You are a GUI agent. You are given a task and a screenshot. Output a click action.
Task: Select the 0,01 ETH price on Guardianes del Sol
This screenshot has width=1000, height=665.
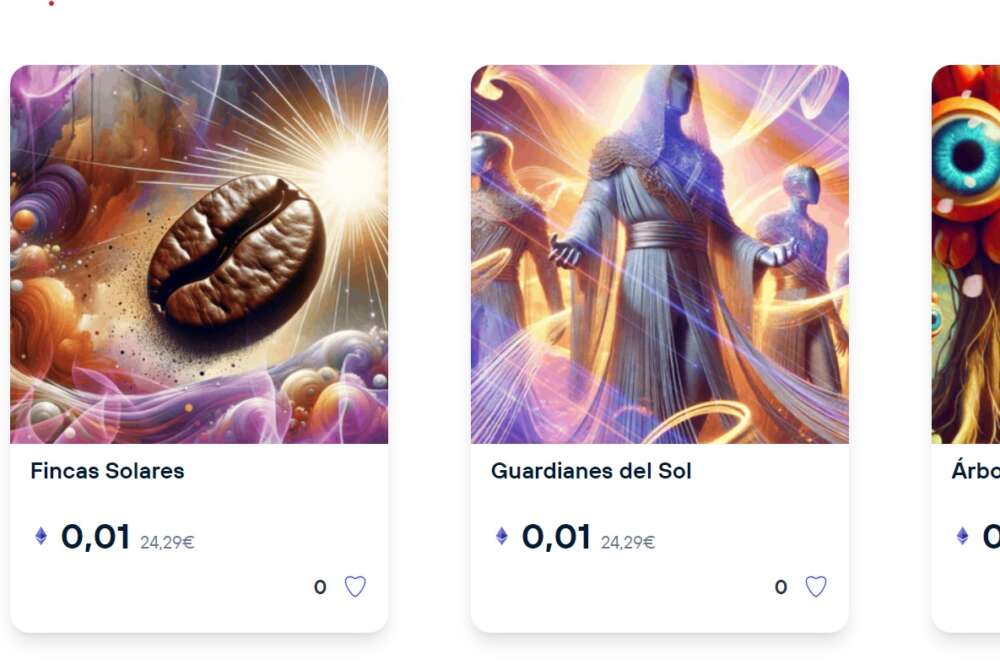tap(556, 537)
